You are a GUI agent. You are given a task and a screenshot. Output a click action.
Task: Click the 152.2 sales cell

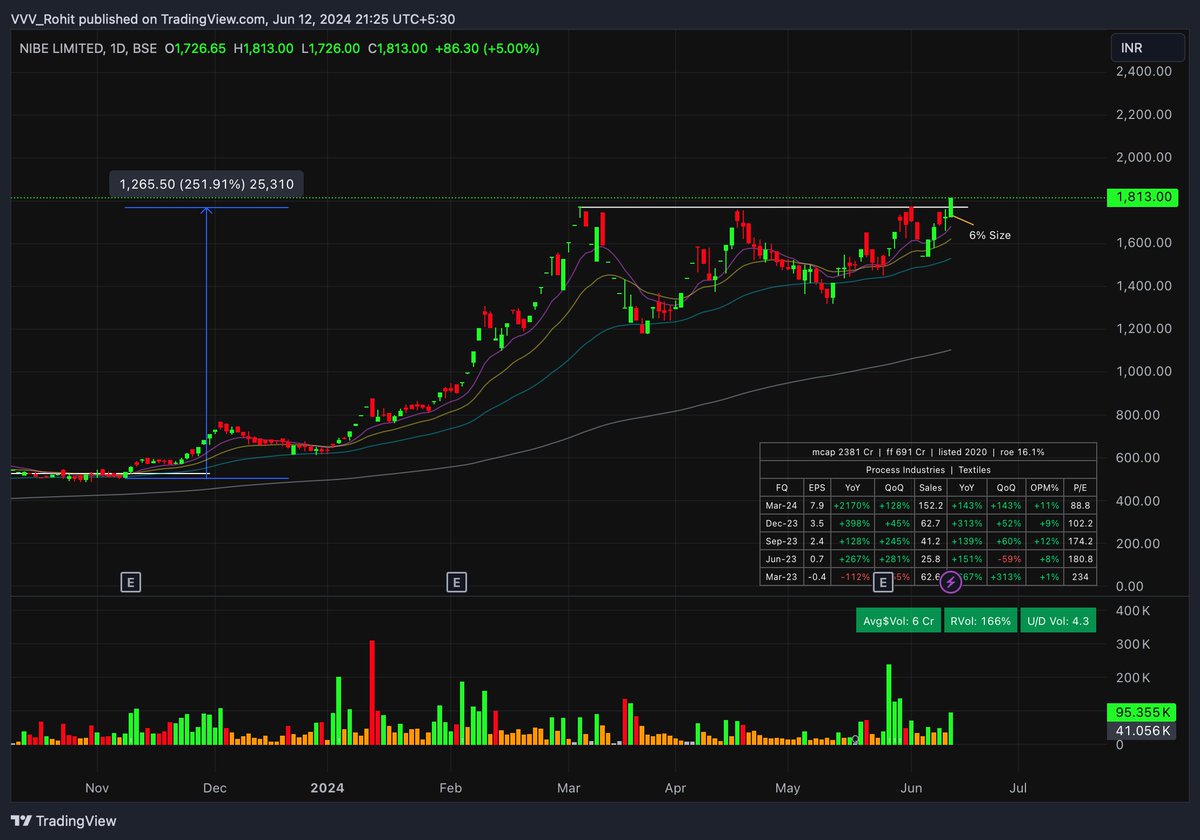[932, 505]
